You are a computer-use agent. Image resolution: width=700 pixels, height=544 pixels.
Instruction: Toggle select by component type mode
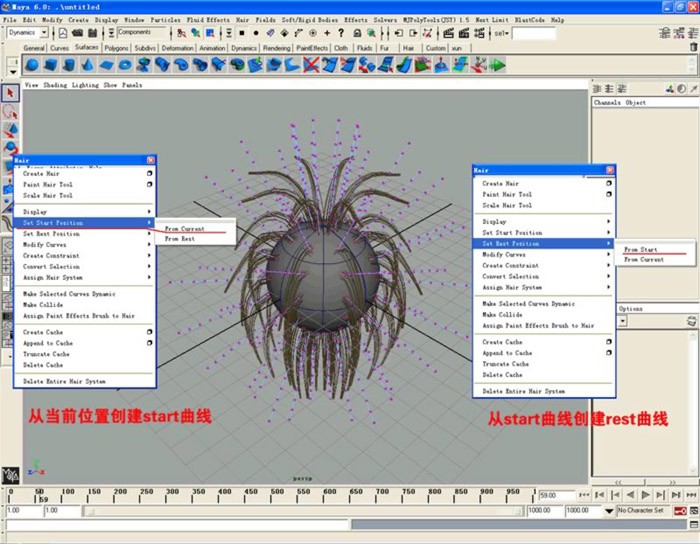(210, 33)
